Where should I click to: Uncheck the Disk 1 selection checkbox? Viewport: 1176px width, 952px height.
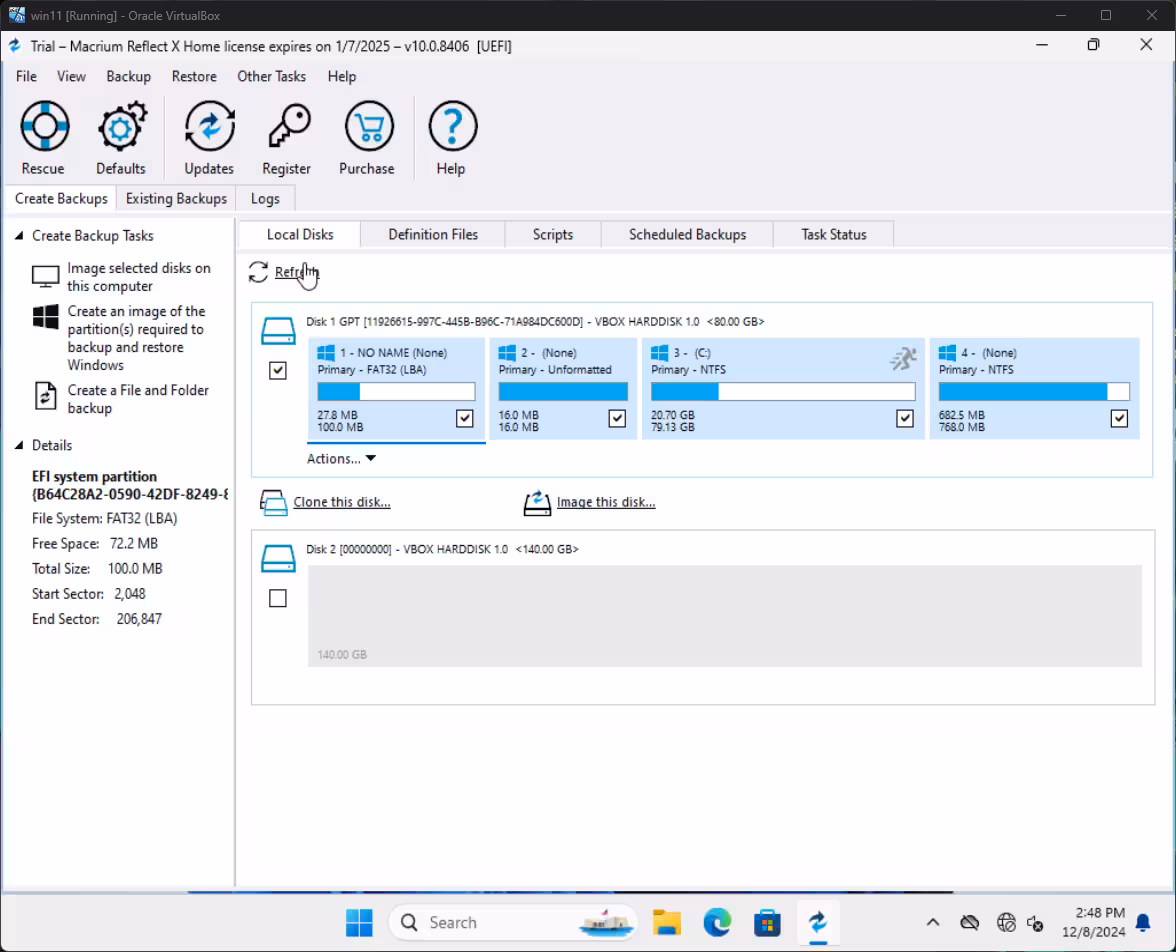[278, 370]
